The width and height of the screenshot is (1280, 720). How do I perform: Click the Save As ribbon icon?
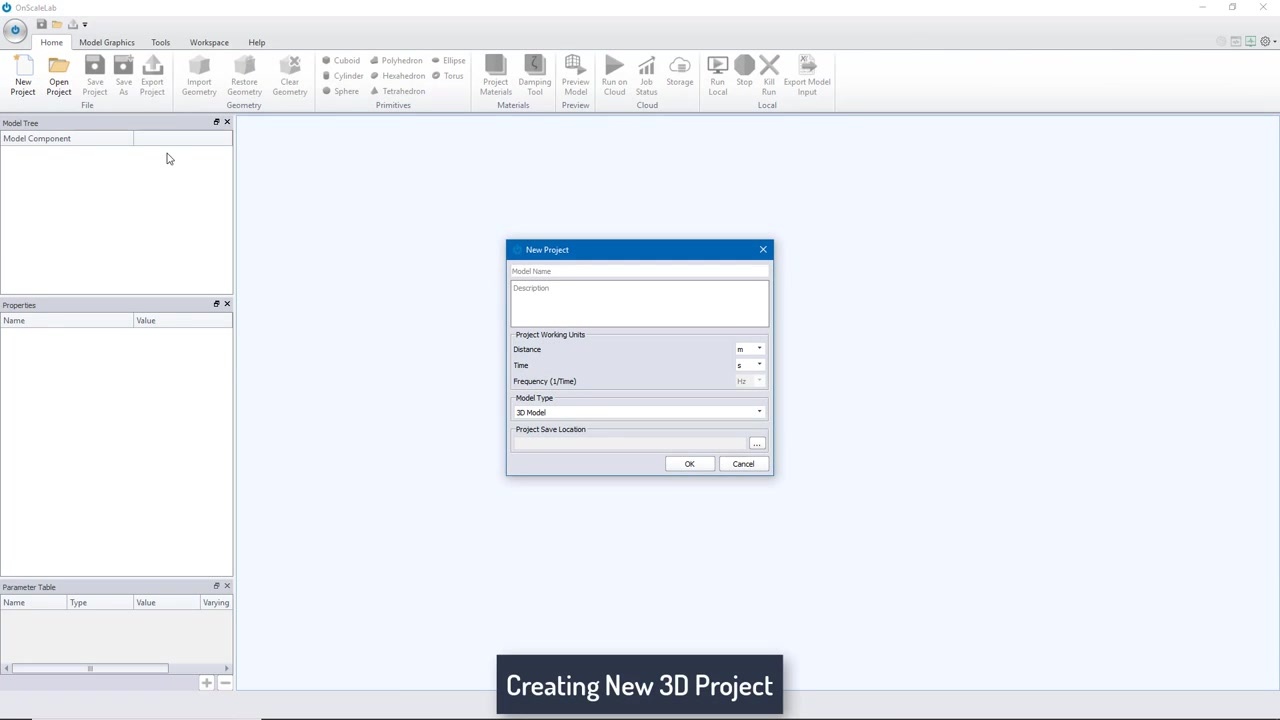[123, 76]
